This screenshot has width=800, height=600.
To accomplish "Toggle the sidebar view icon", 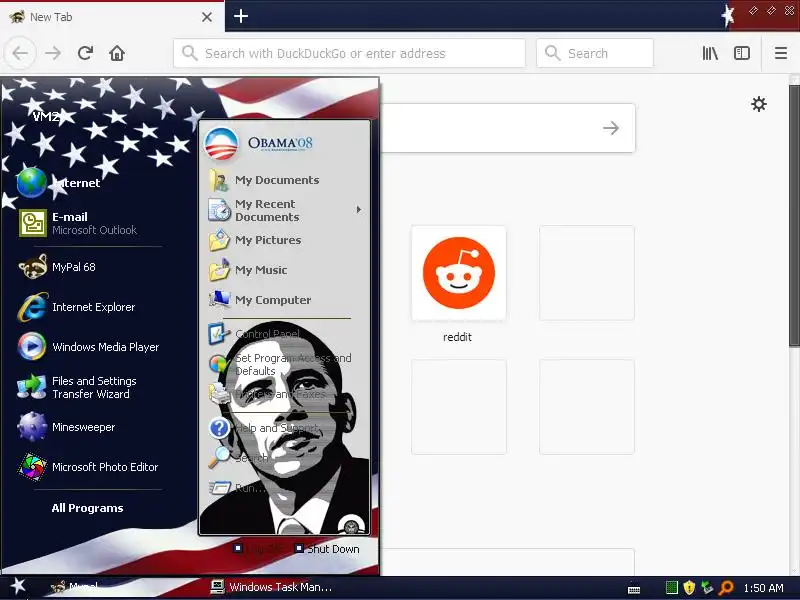I will pyautogui.click(x=741, y=53).
